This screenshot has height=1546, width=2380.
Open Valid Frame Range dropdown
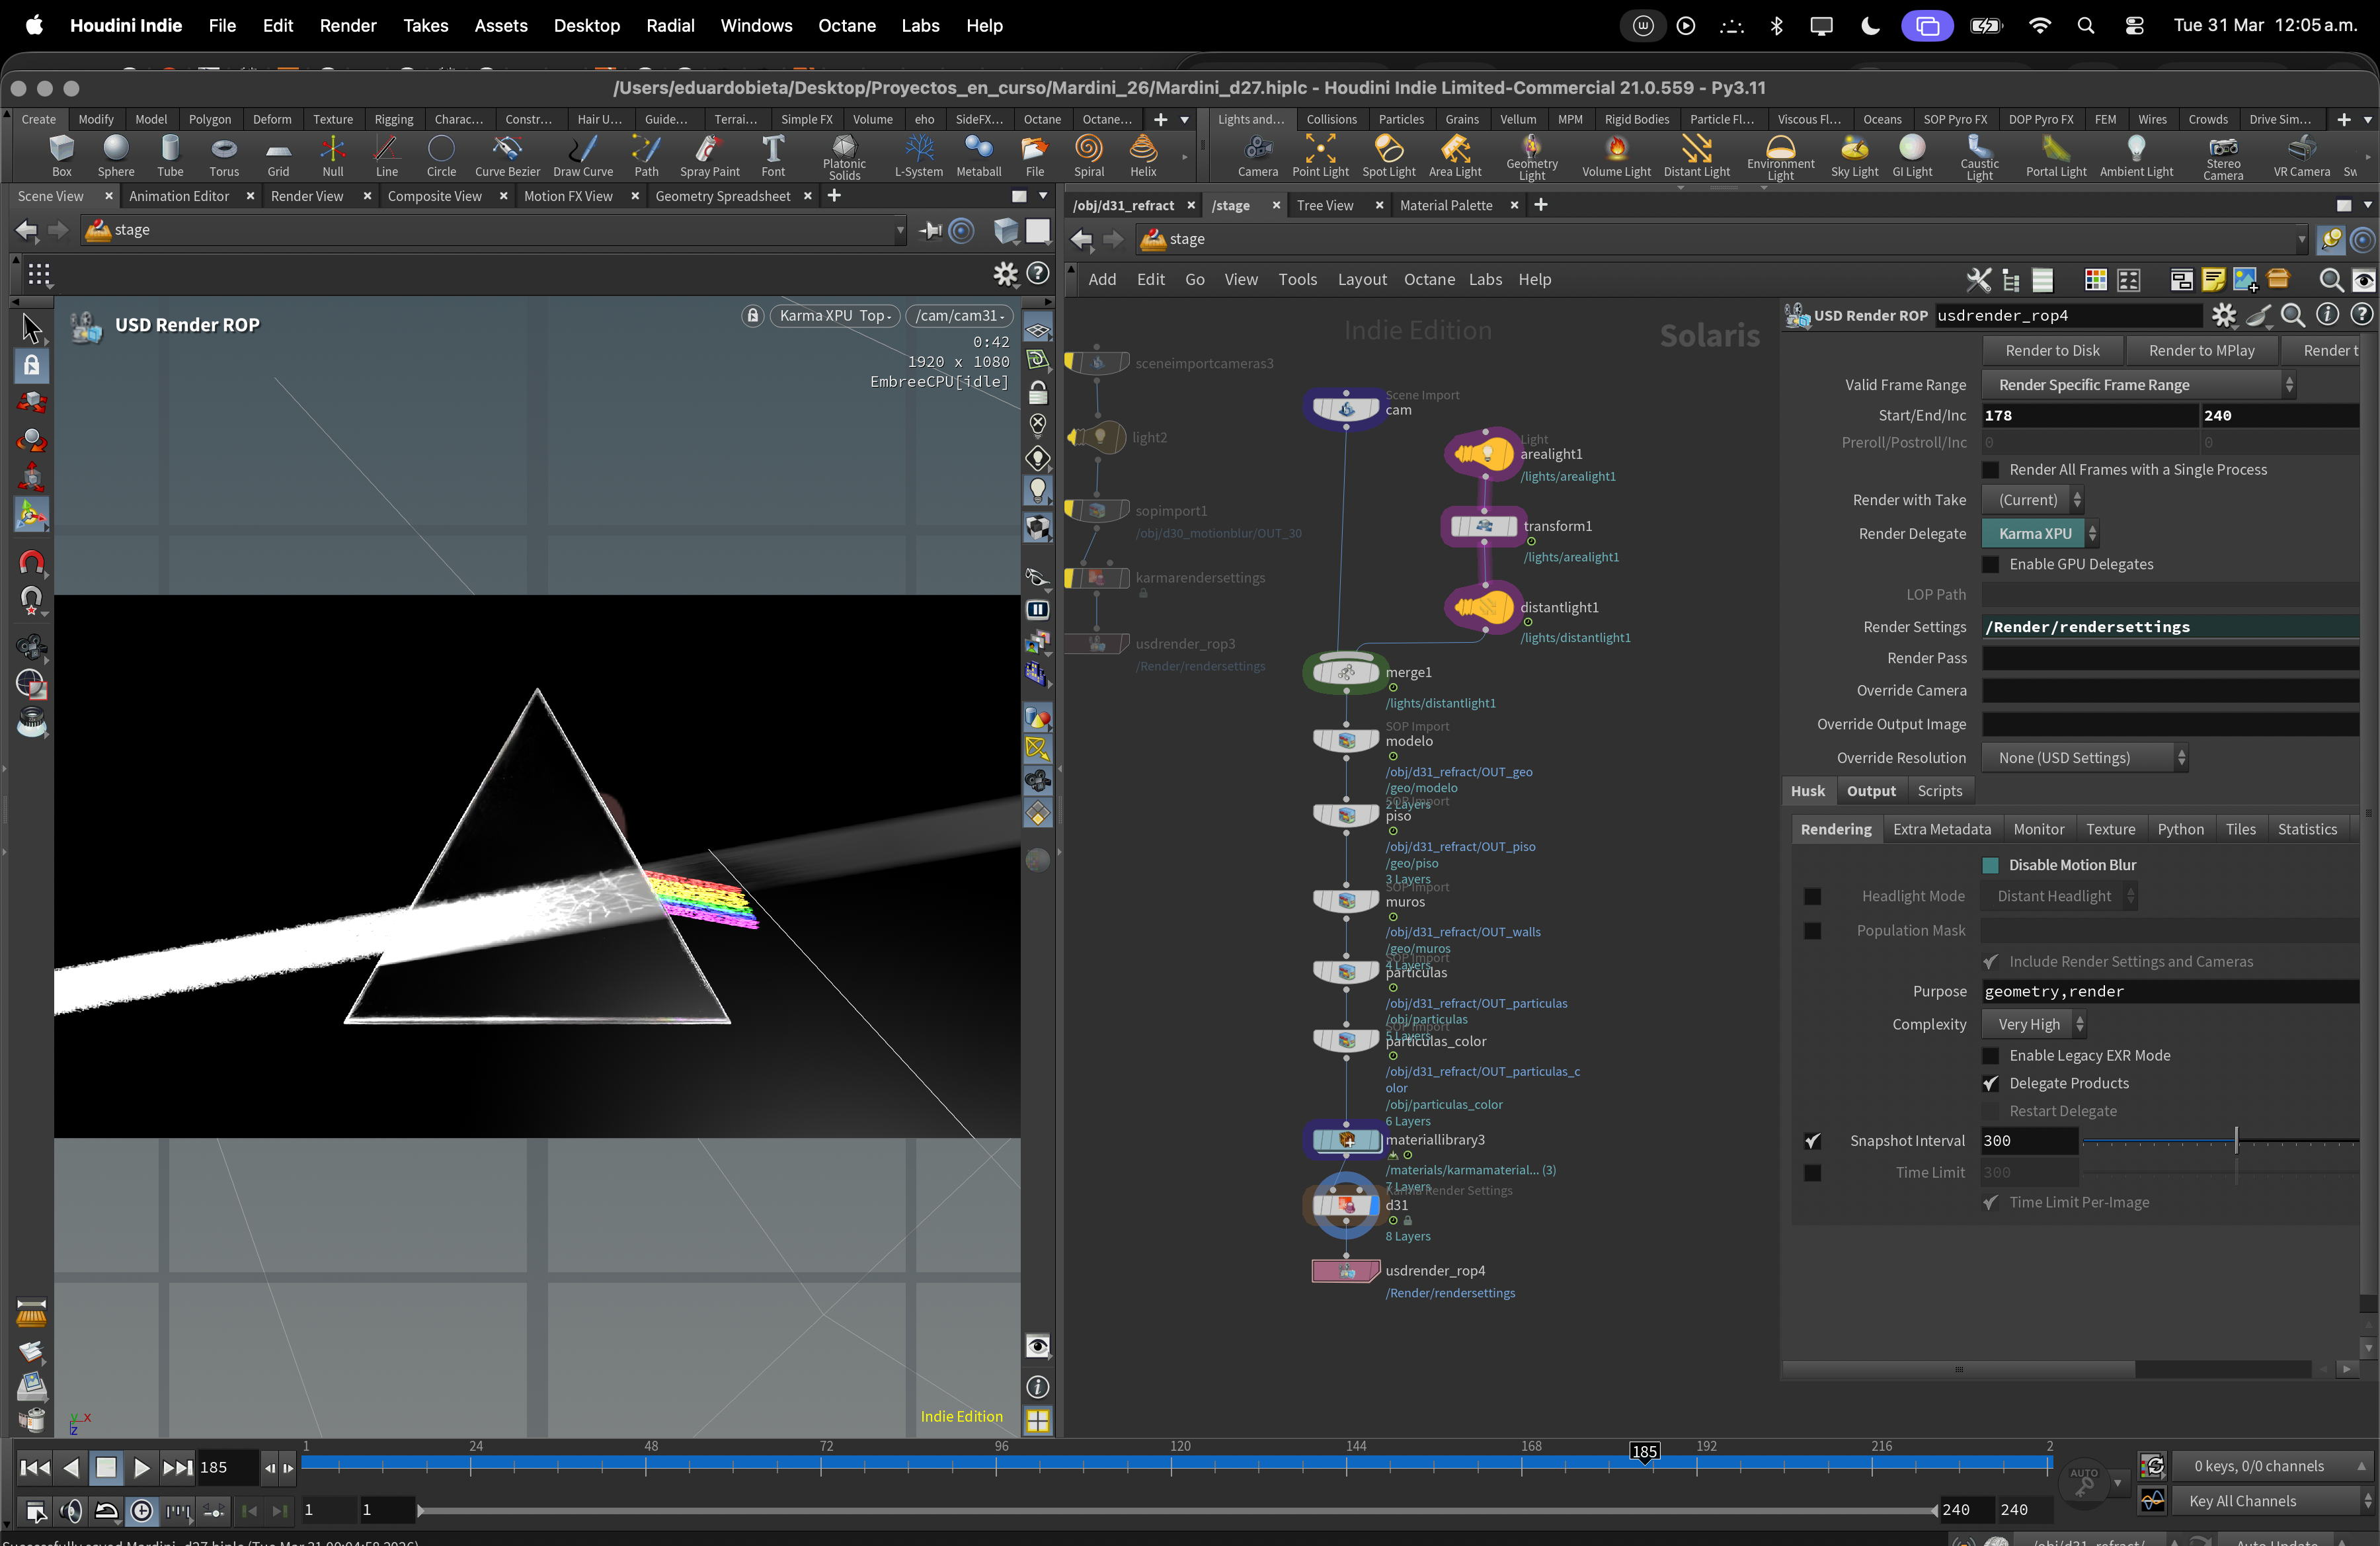click(2138, 385)
